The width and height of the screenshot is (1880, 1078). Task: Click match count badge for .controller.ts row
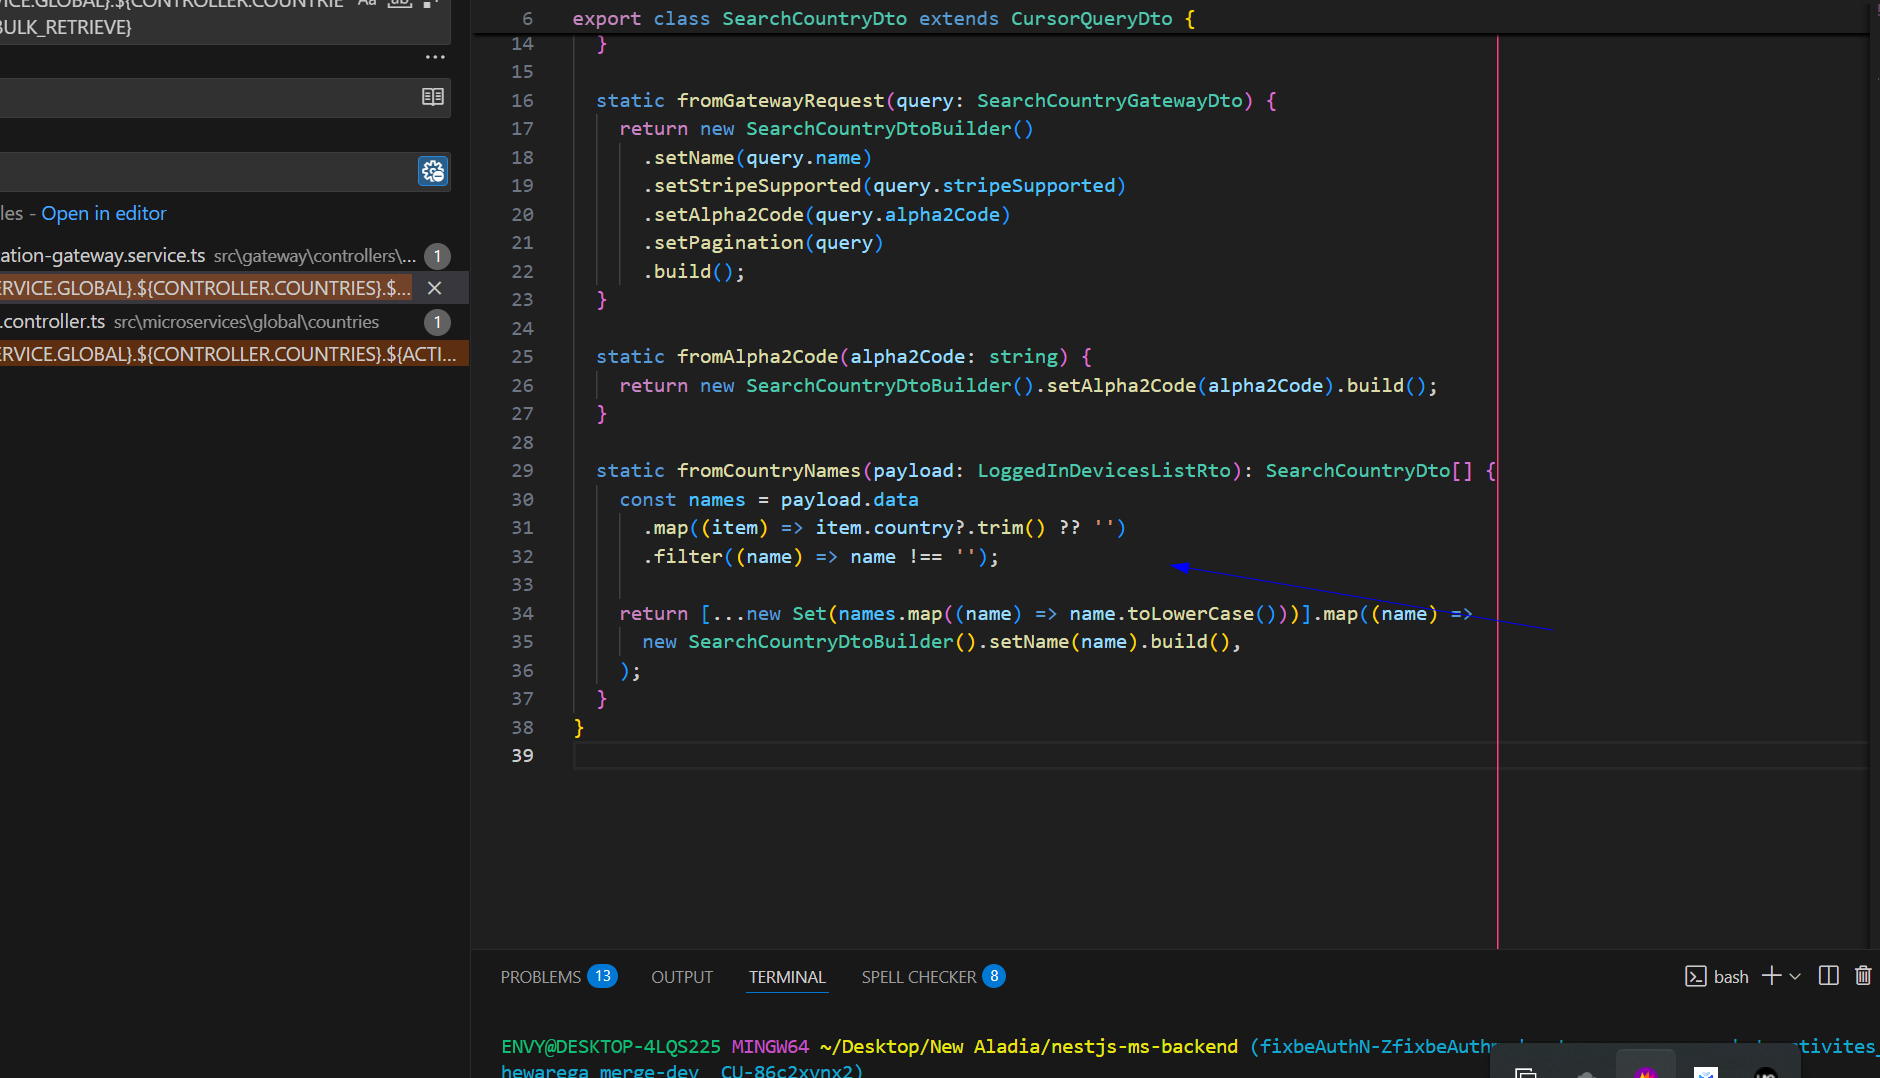pyautogui.click(x=437, y=322)
